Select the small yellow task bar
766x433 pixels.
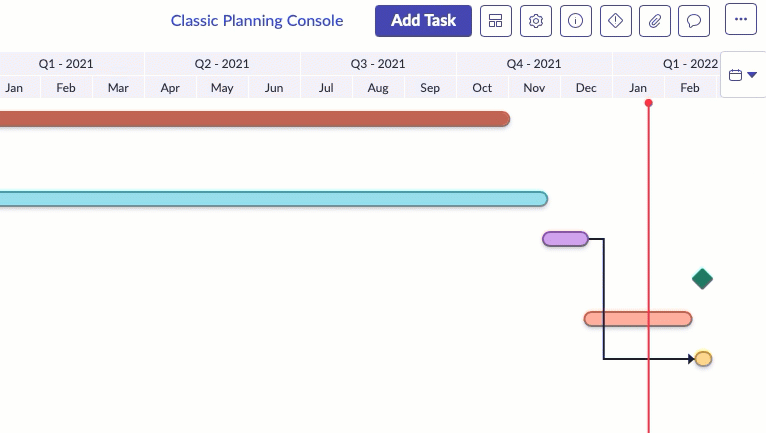pos(703,359)
